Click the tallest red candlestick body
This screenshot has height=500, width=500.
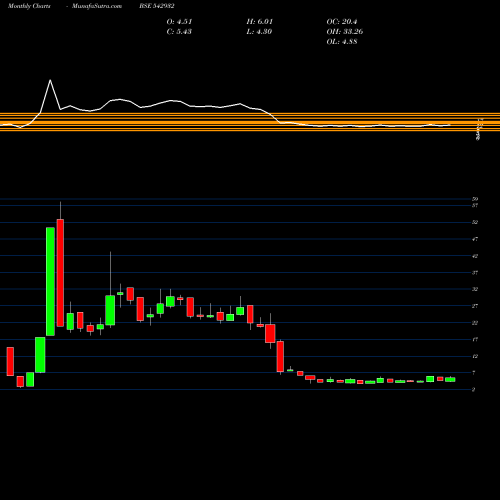coord(60,273)
